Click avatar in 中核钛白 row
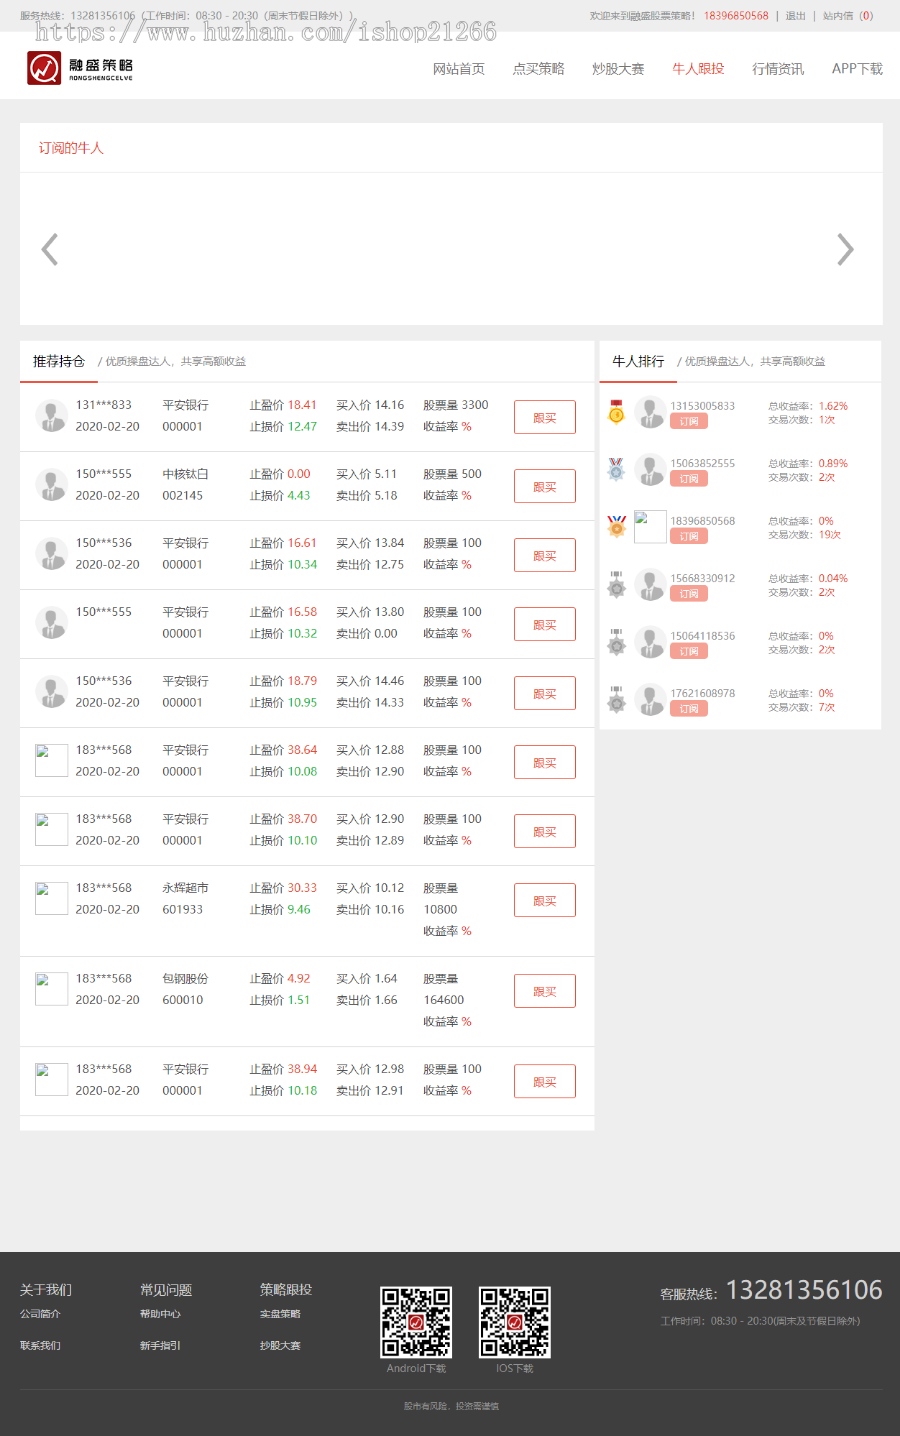The width and height of the screenshot is (900, 1436). click(51, 485)
